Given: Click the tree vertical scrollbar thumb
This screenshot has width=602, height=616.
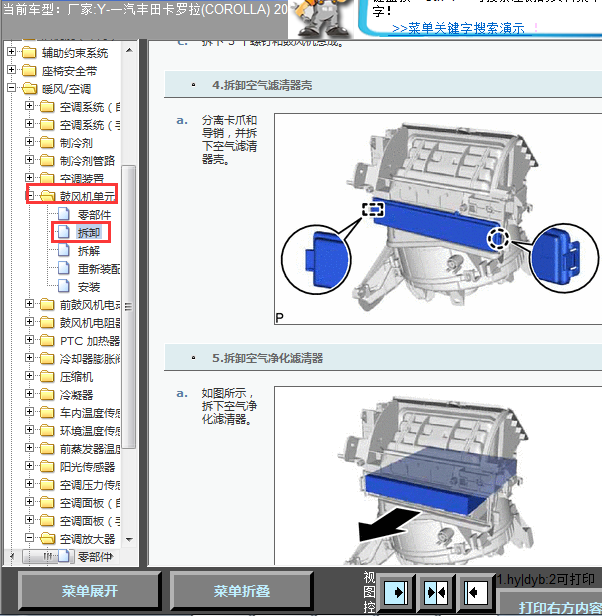Looking at the screenshot, I should 129,306.
